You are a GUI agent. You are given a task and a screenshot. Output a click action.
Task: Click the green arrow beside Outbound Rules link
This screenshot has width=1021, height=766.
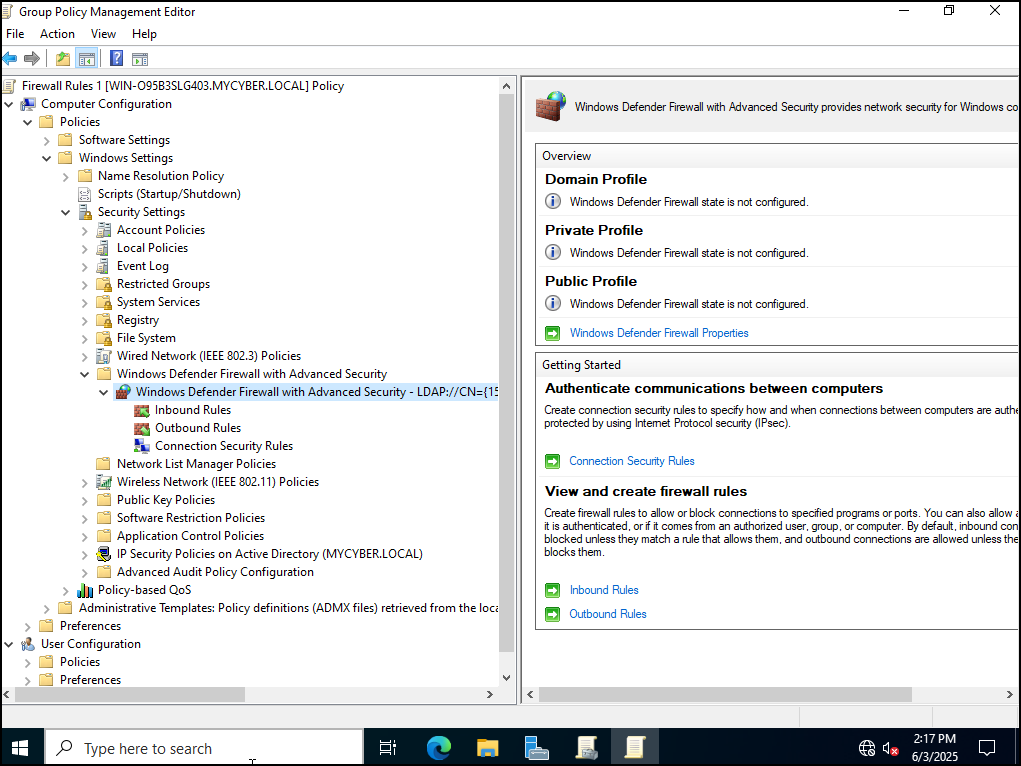coord(552,614)
